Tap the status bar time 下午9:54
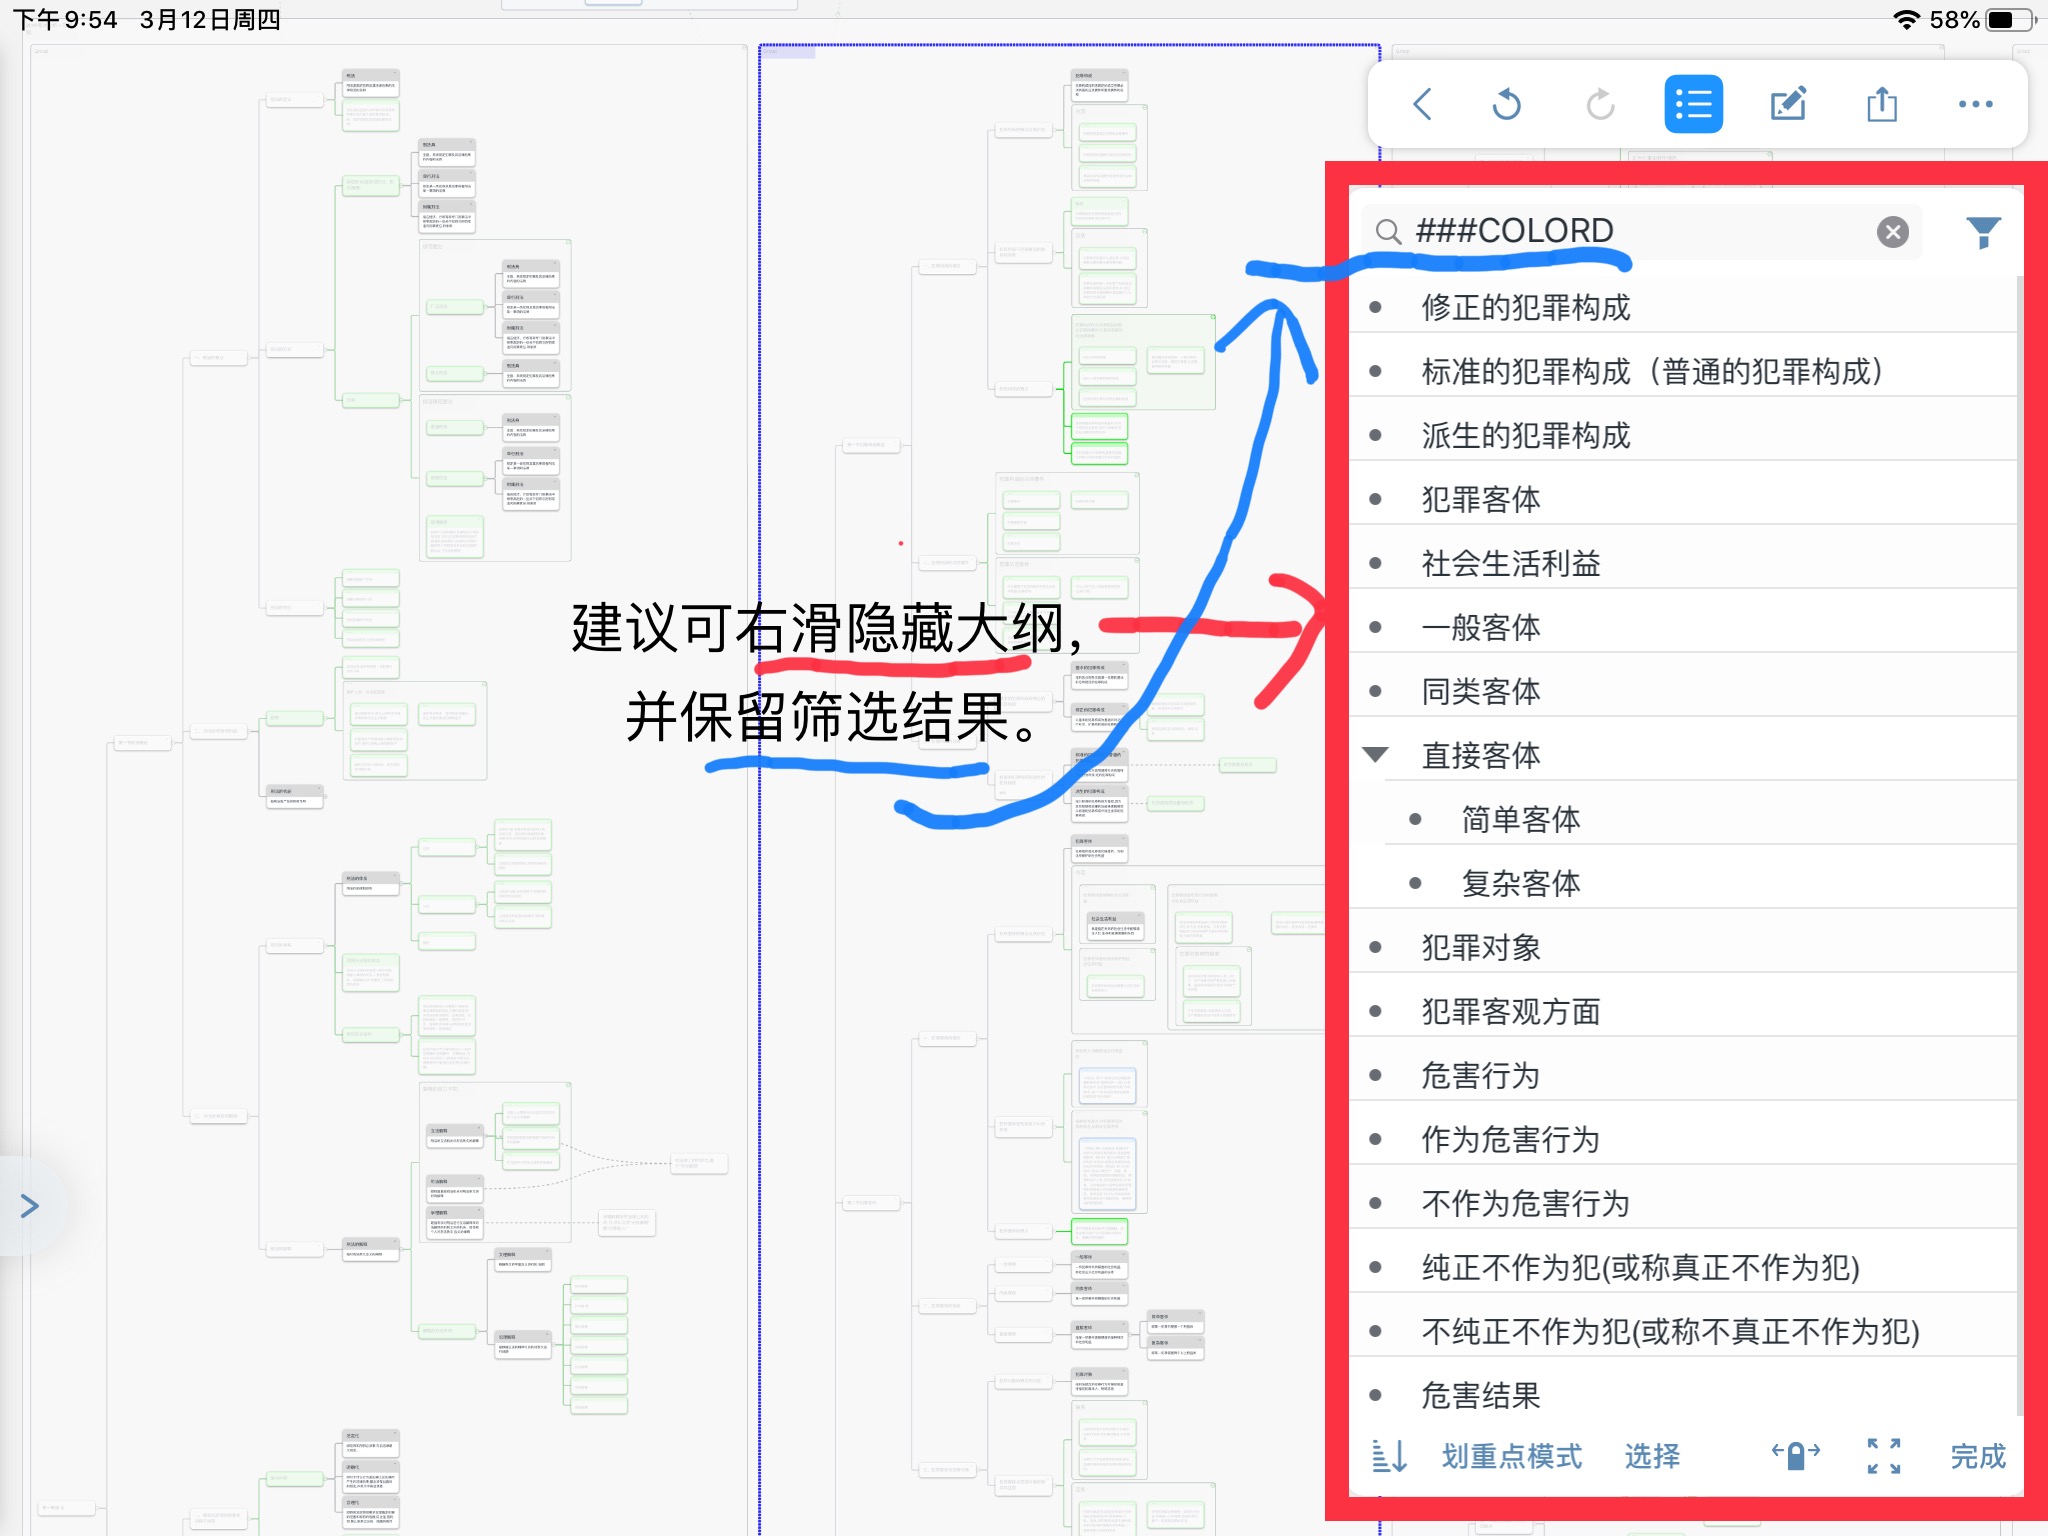The height and width of the screenshot is (1536, 2048). coord(65,20)
